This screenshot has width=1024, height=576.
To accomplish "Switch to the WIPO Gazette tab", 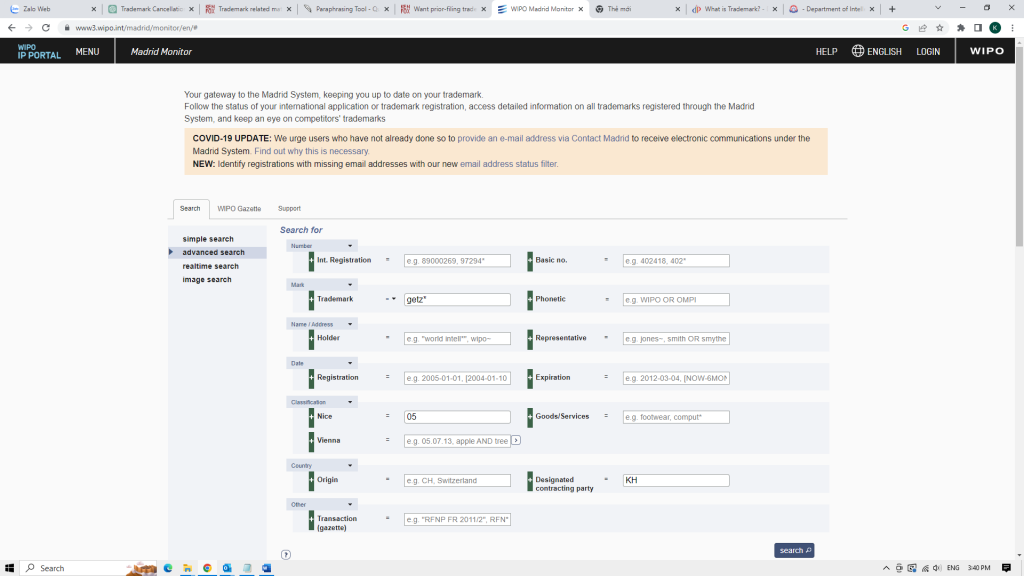I will (239, 209).
